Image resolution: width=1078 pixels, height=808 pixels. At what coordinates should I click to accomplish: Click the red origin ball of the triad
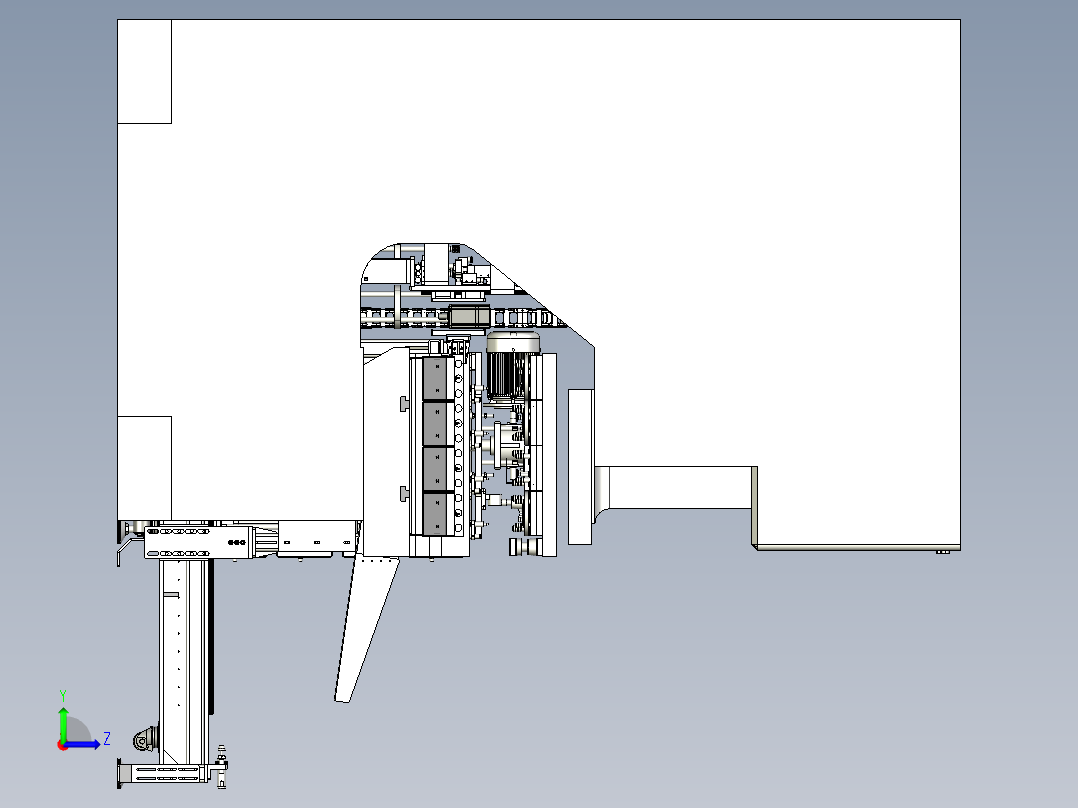pyautogui.click(x=63, y=745)
